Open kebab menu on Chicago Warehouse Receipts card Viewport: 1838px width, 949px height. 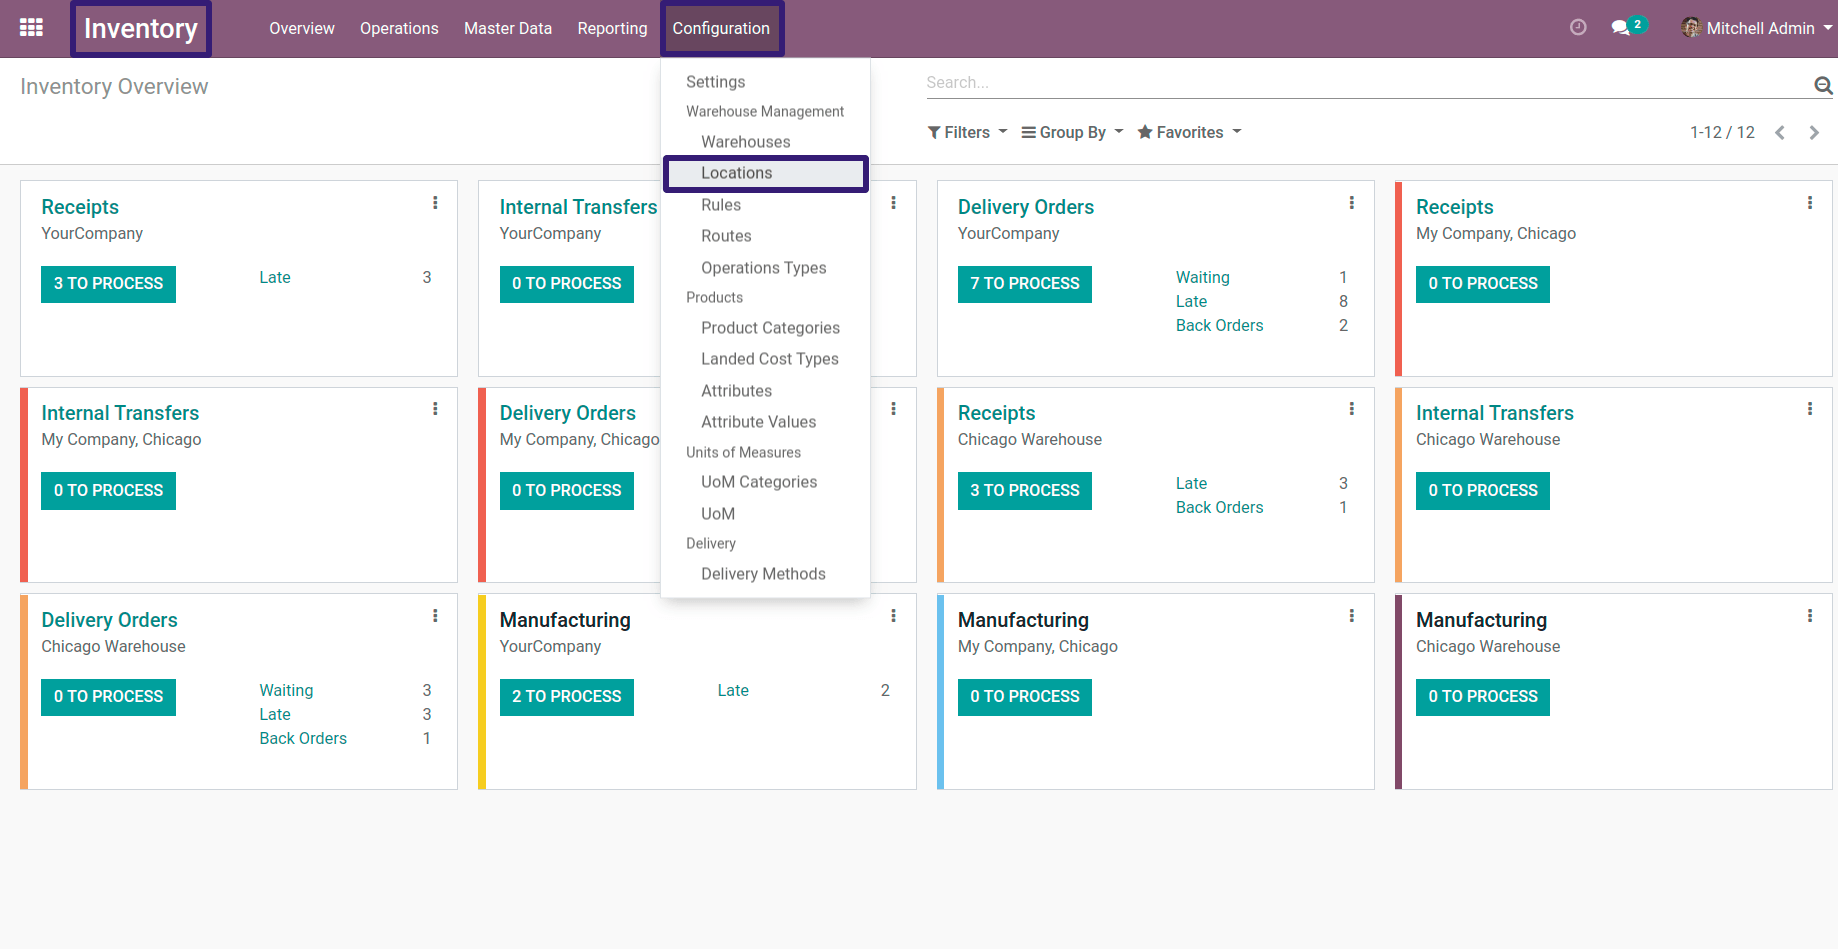point(1351,409)
